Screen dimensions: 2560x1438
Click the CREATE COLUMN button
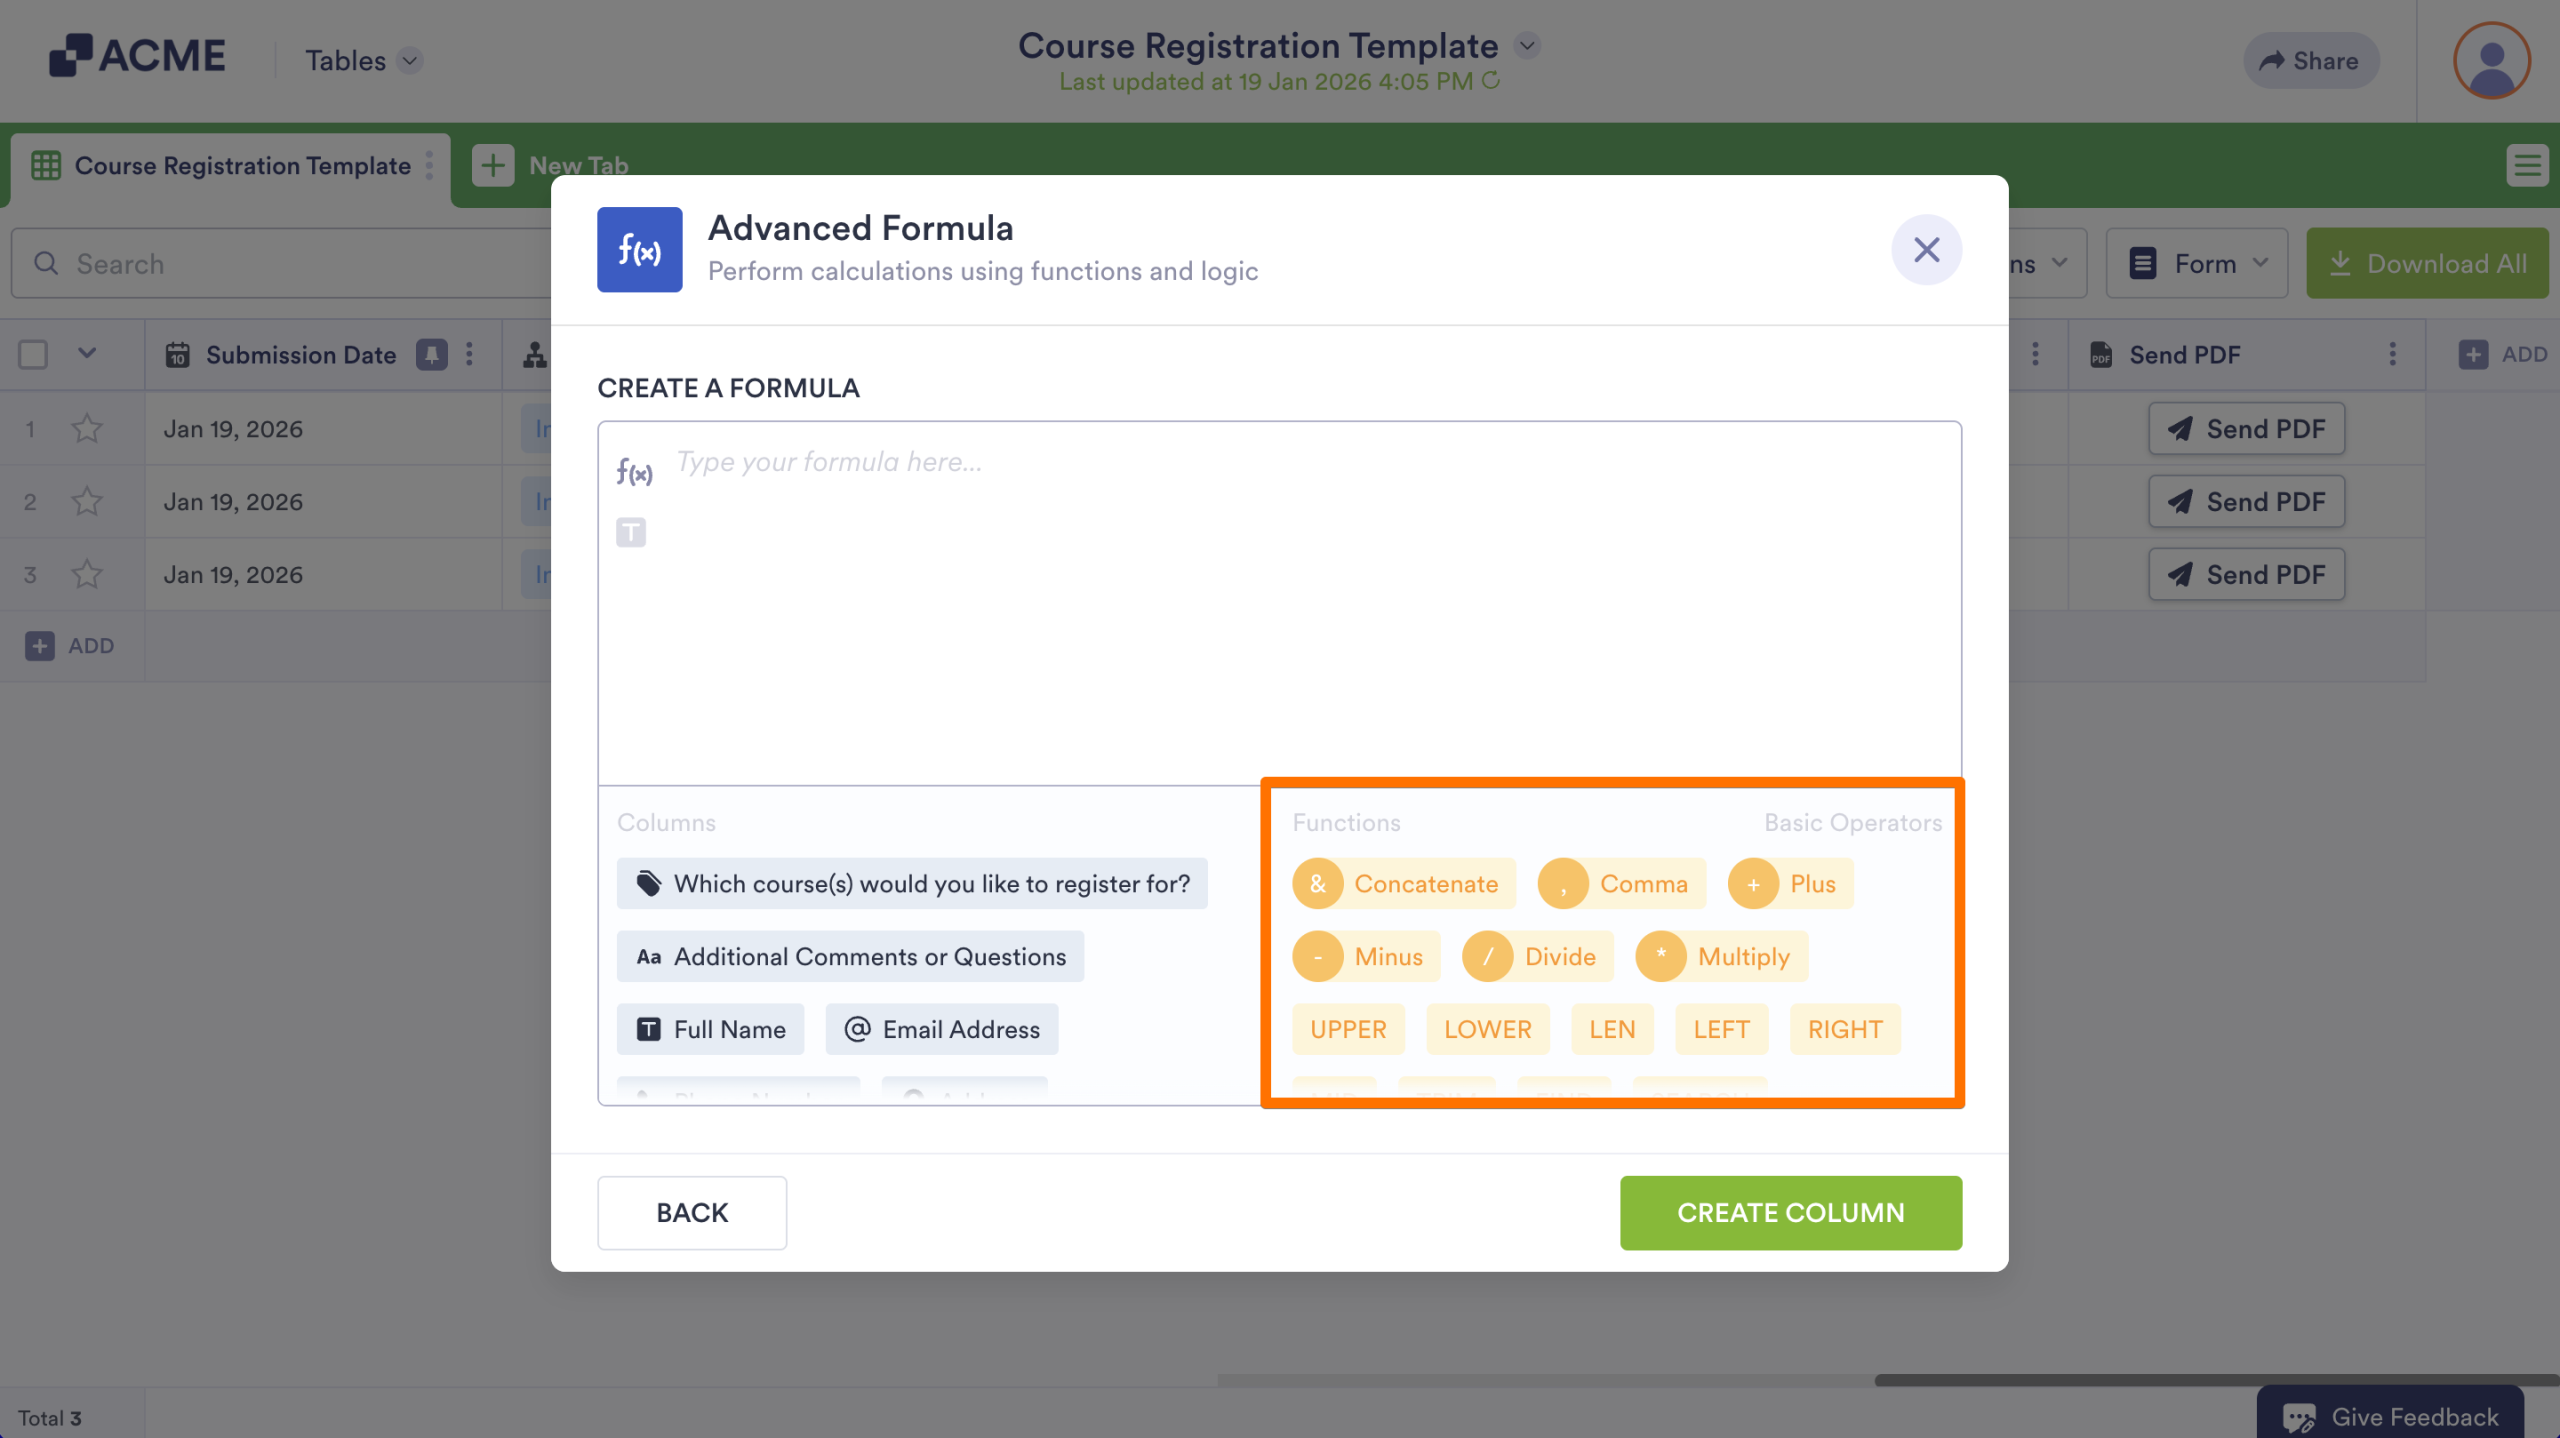pos(1790,1212)
